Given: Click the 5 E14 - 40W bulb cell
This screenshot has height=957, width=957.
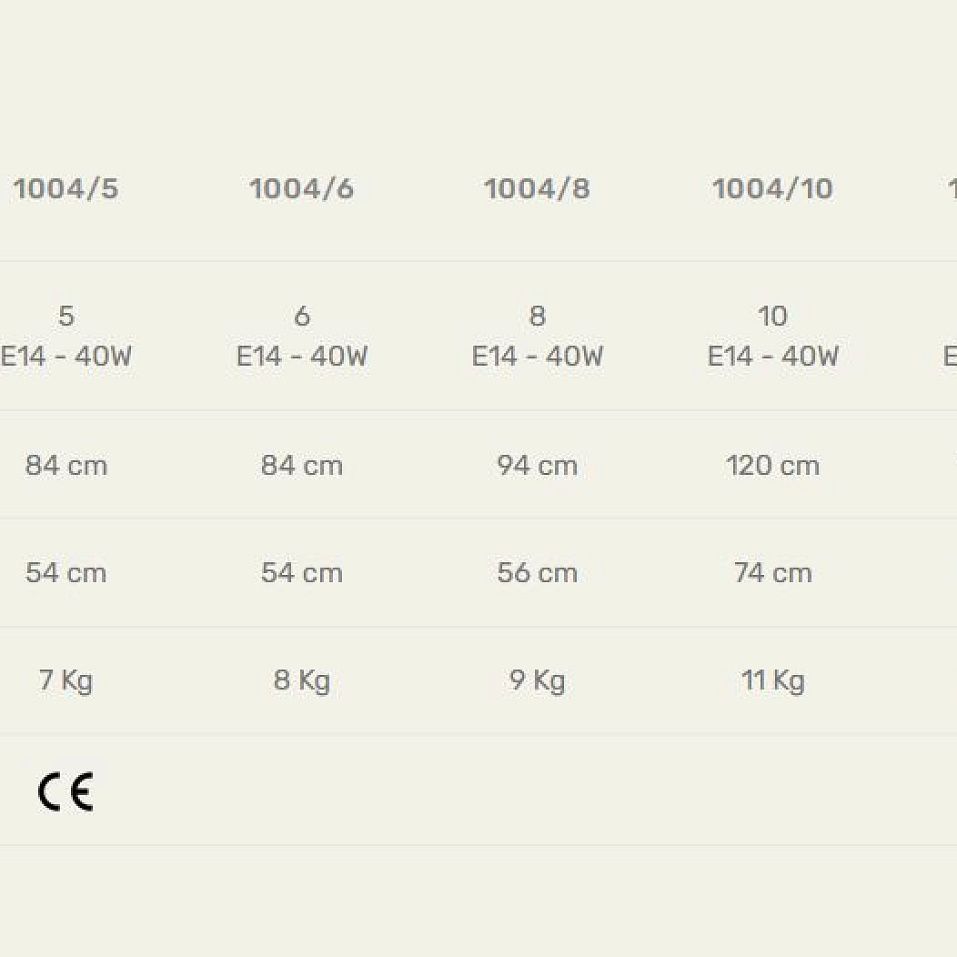Looking at the screenshot, I should 66,336.
